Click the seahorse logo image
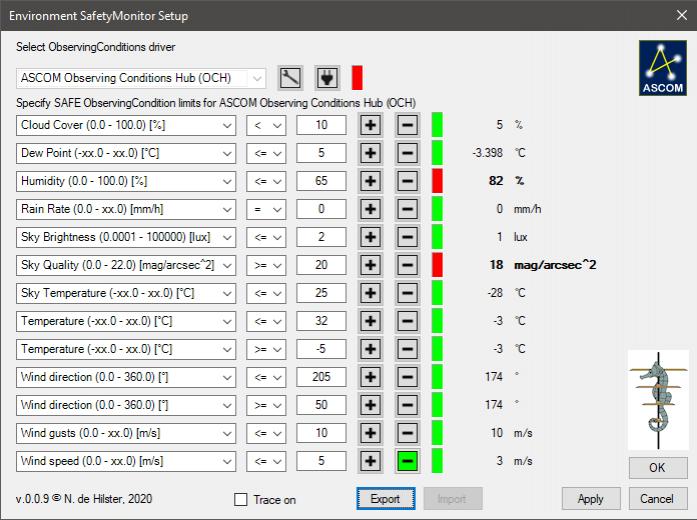The width and height of the screenshot is (697, 520). pyautogui.click(x=658, y=399)
